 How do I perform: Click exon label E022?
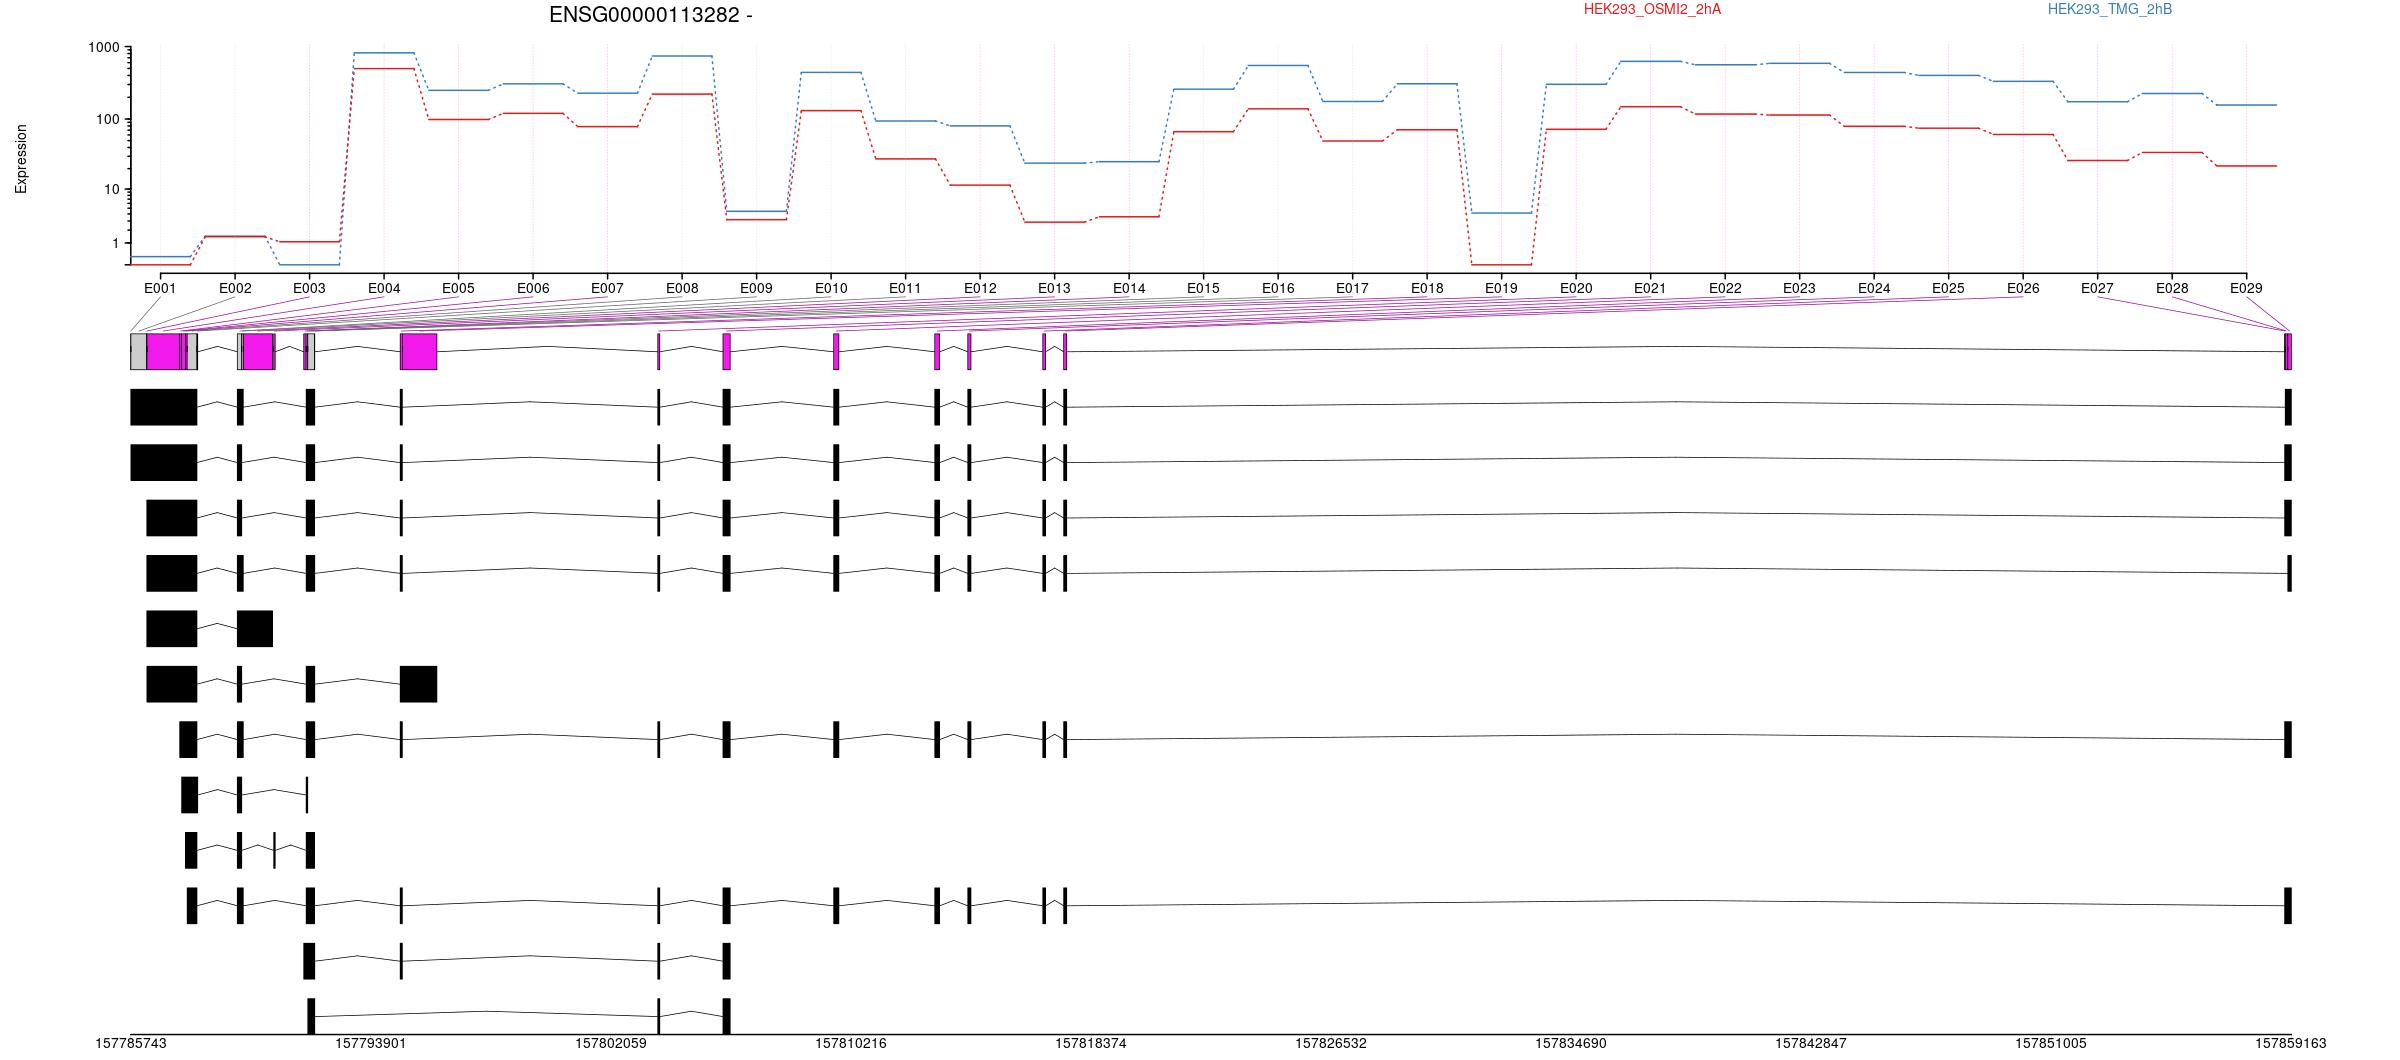click(1725, 288)
